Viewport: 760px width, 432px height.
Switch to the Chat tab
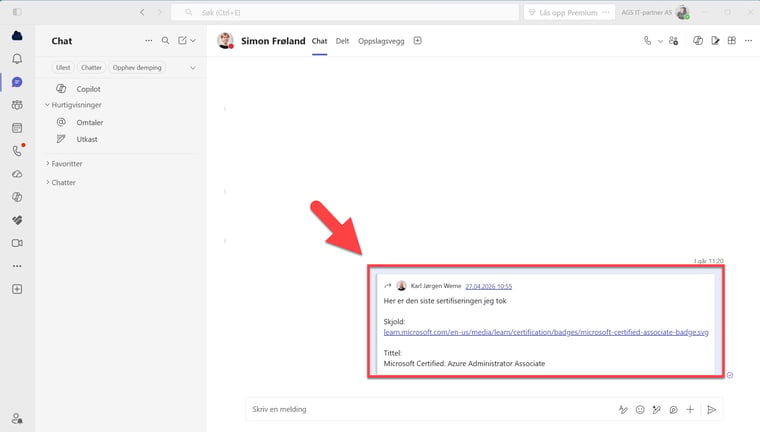click(319, 41)
